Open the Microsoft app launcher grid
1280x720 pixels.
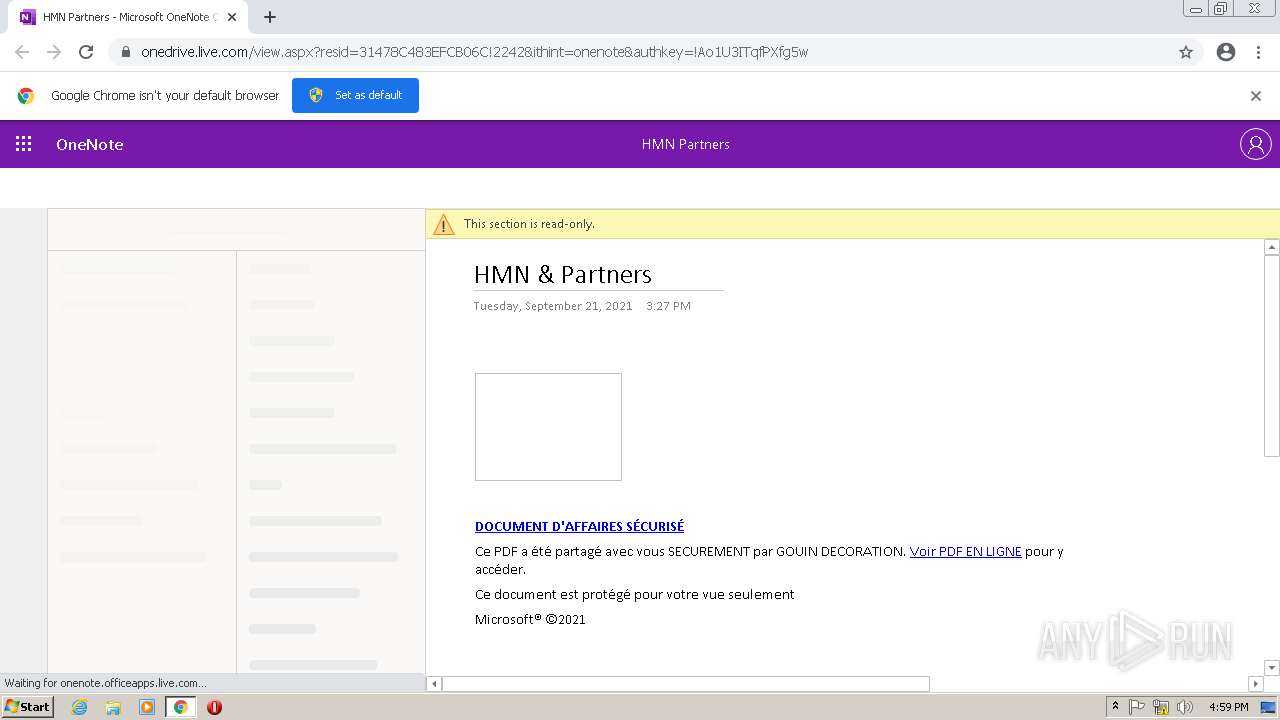24,144
